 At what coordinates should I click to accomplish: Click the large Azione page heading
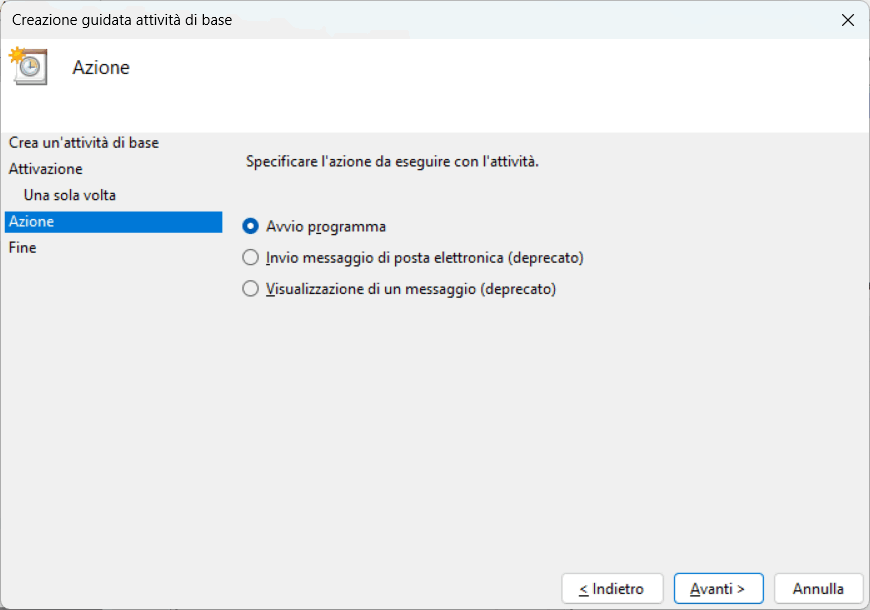click(x=101, y=68)
